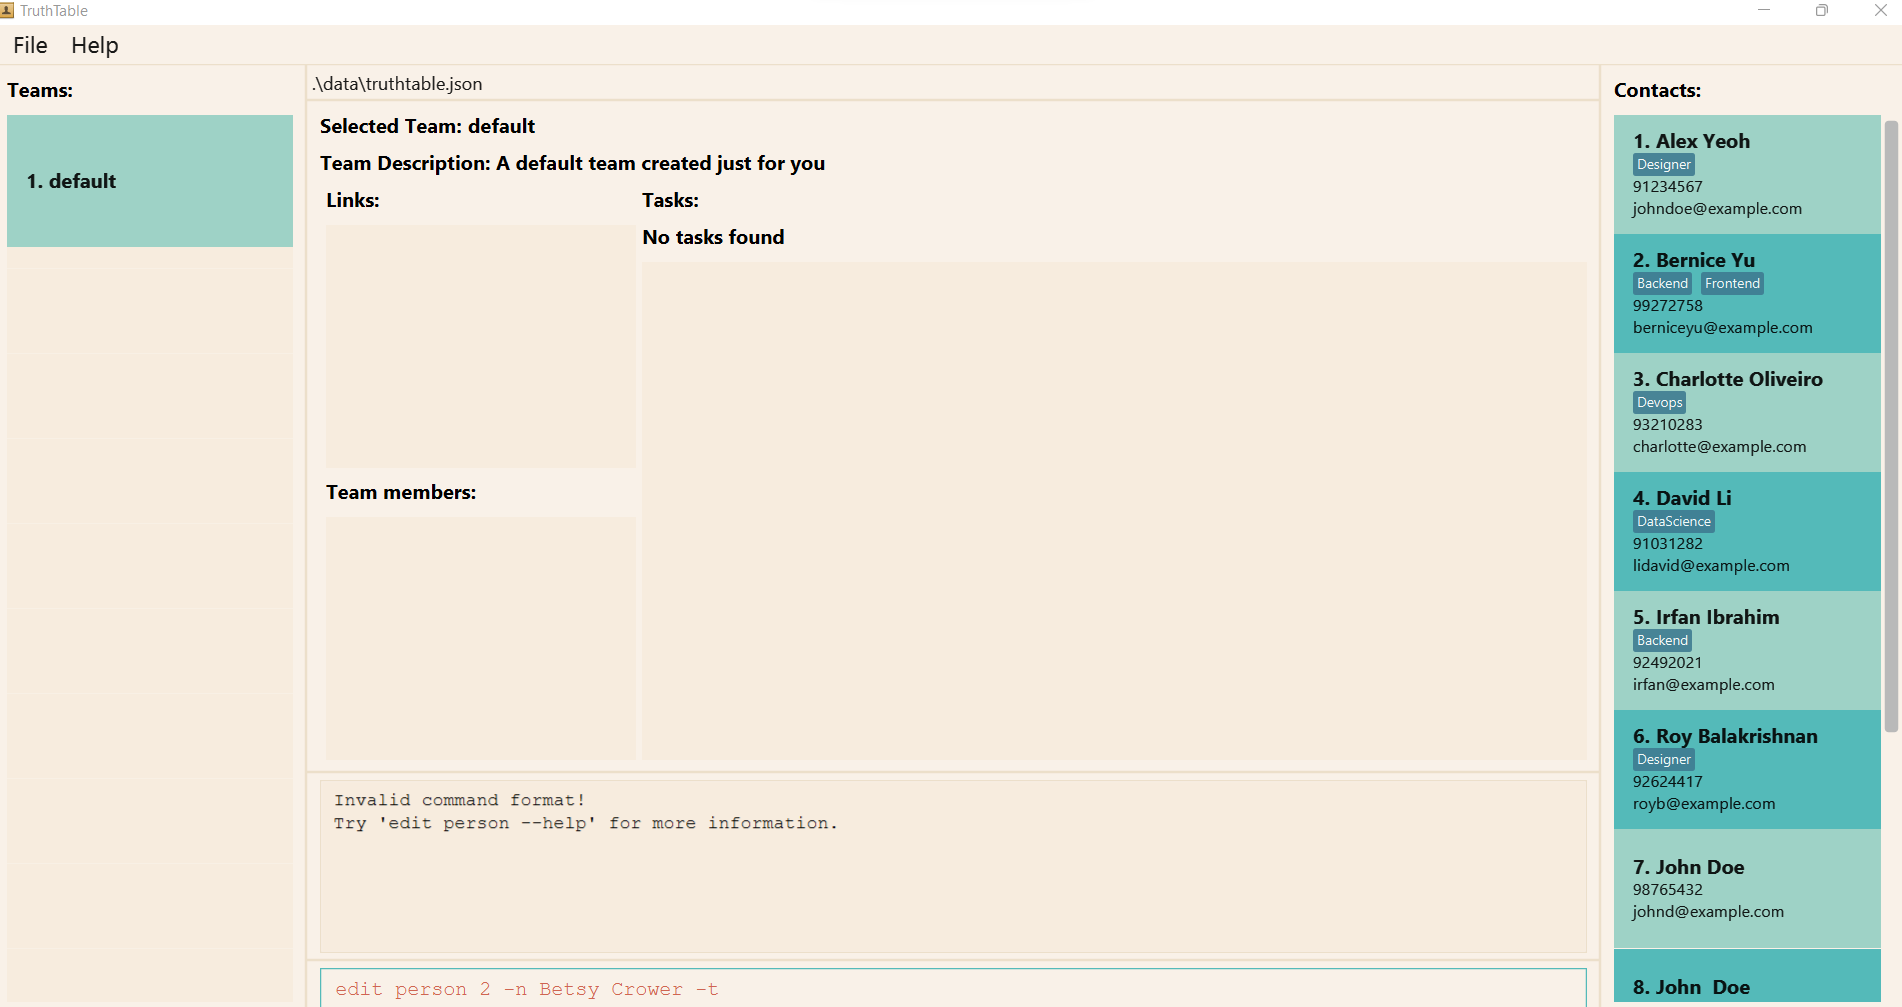Click Frontend tag on Bernice Yu
This screenshot has height=1007, width=1902.
coord(1732,284)
